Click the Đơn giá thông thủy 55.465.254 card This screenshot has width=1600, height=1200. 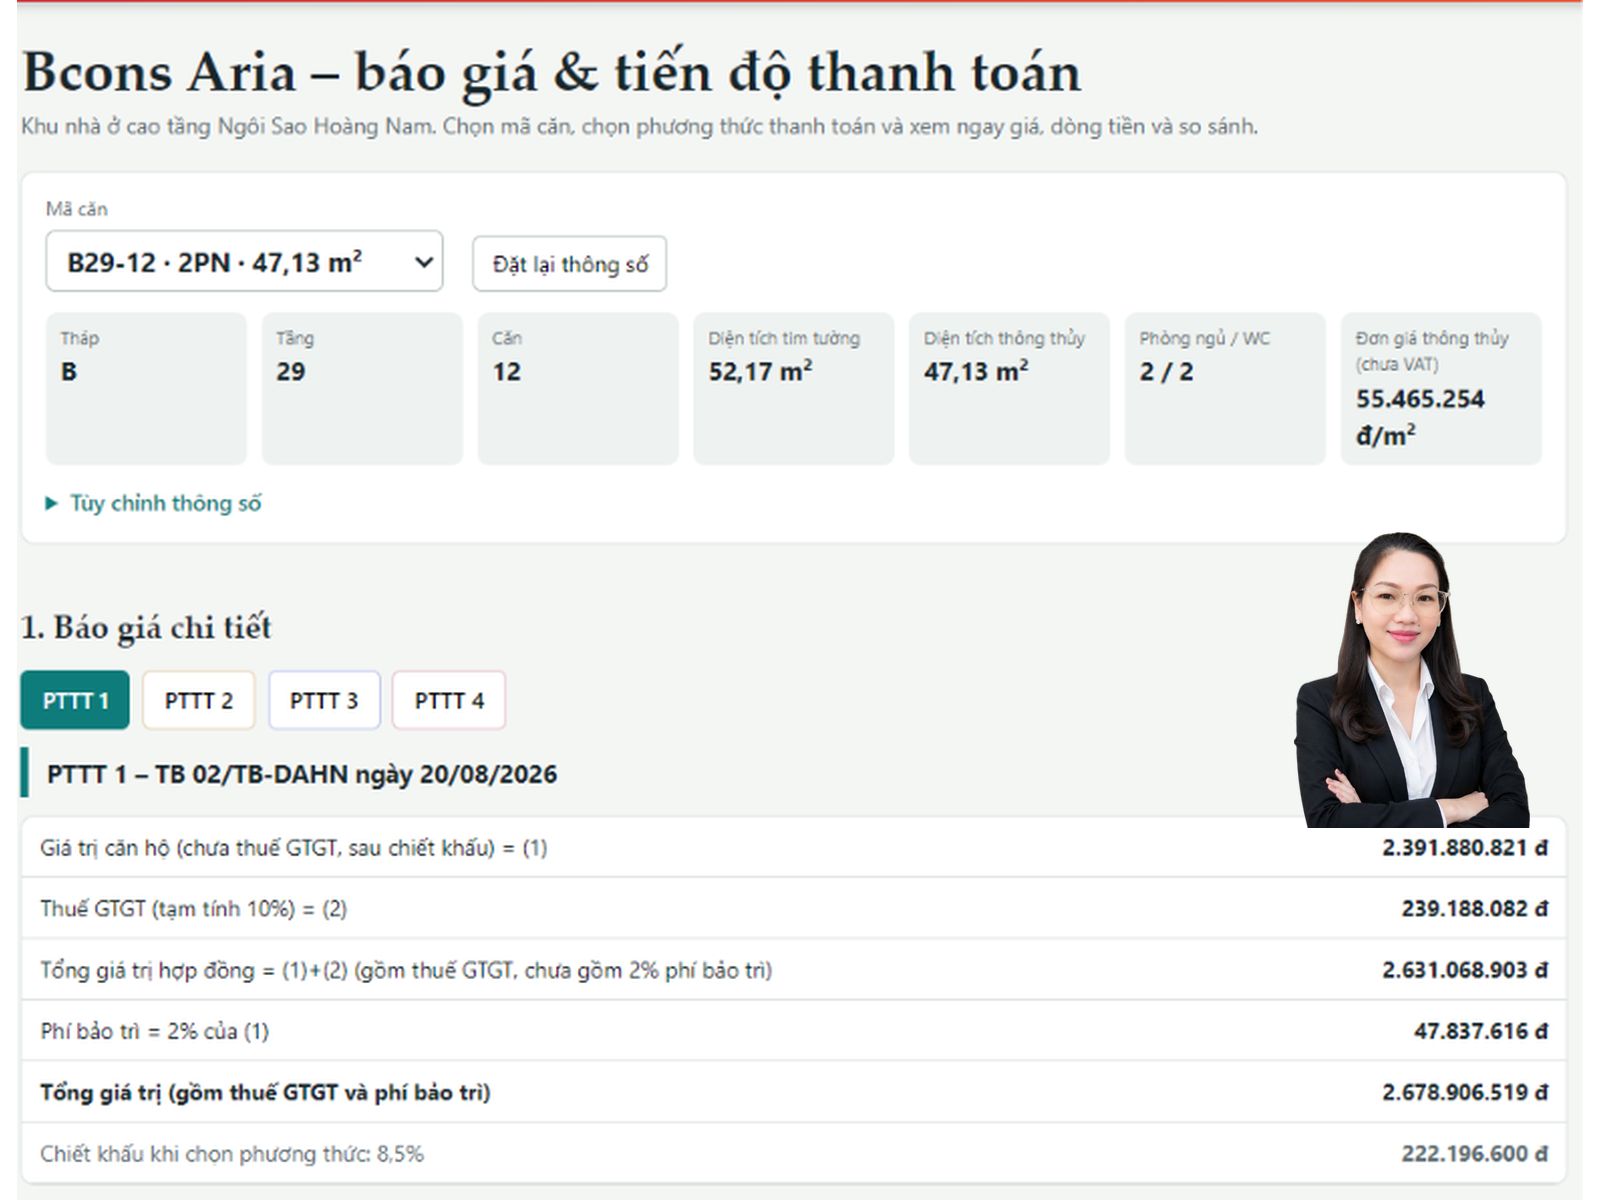tap(1441, 388)
